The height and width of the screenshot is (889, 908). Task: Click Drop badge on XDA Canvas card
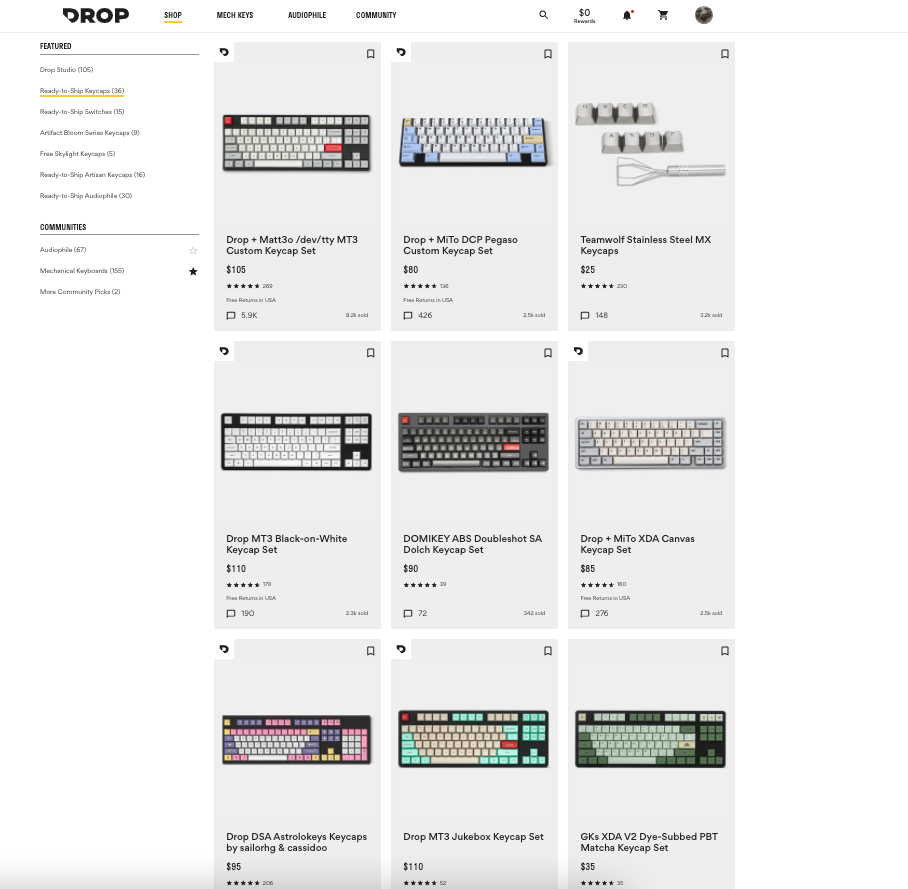coord(578,351)
